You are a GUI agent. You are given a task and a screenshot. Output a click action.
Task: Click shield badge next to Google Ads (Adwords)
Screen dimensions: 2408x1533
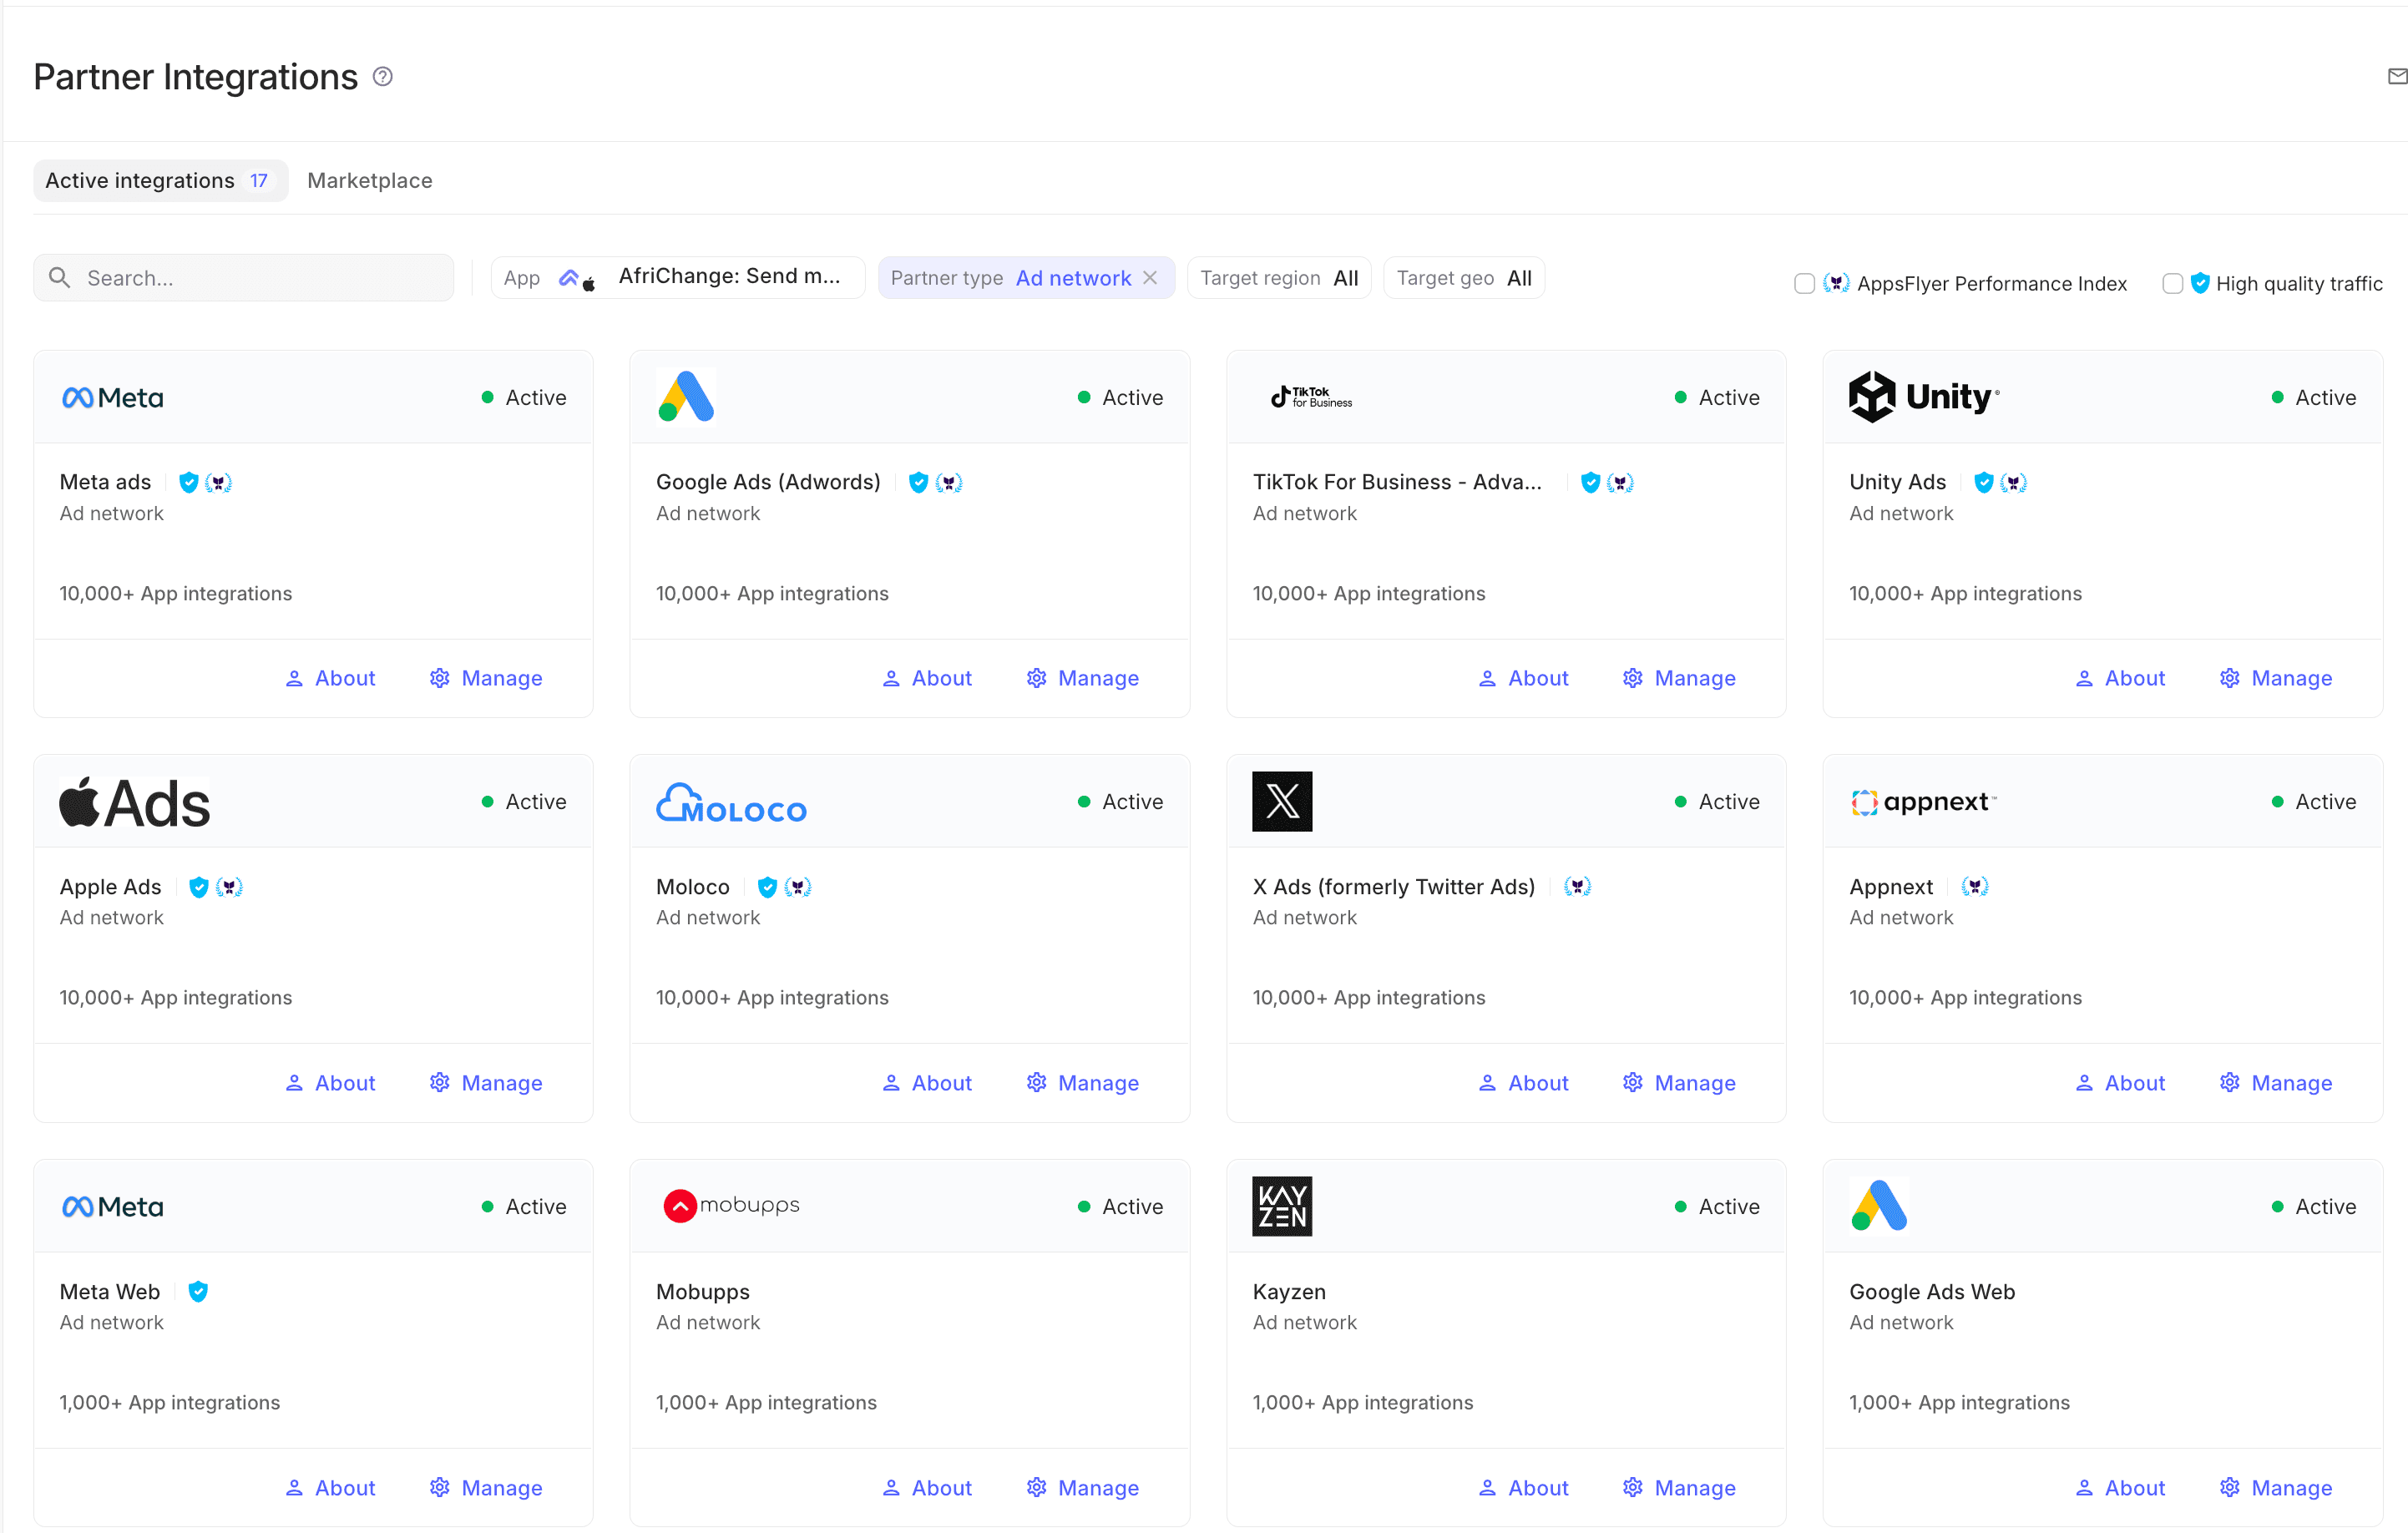pos(918,482)
